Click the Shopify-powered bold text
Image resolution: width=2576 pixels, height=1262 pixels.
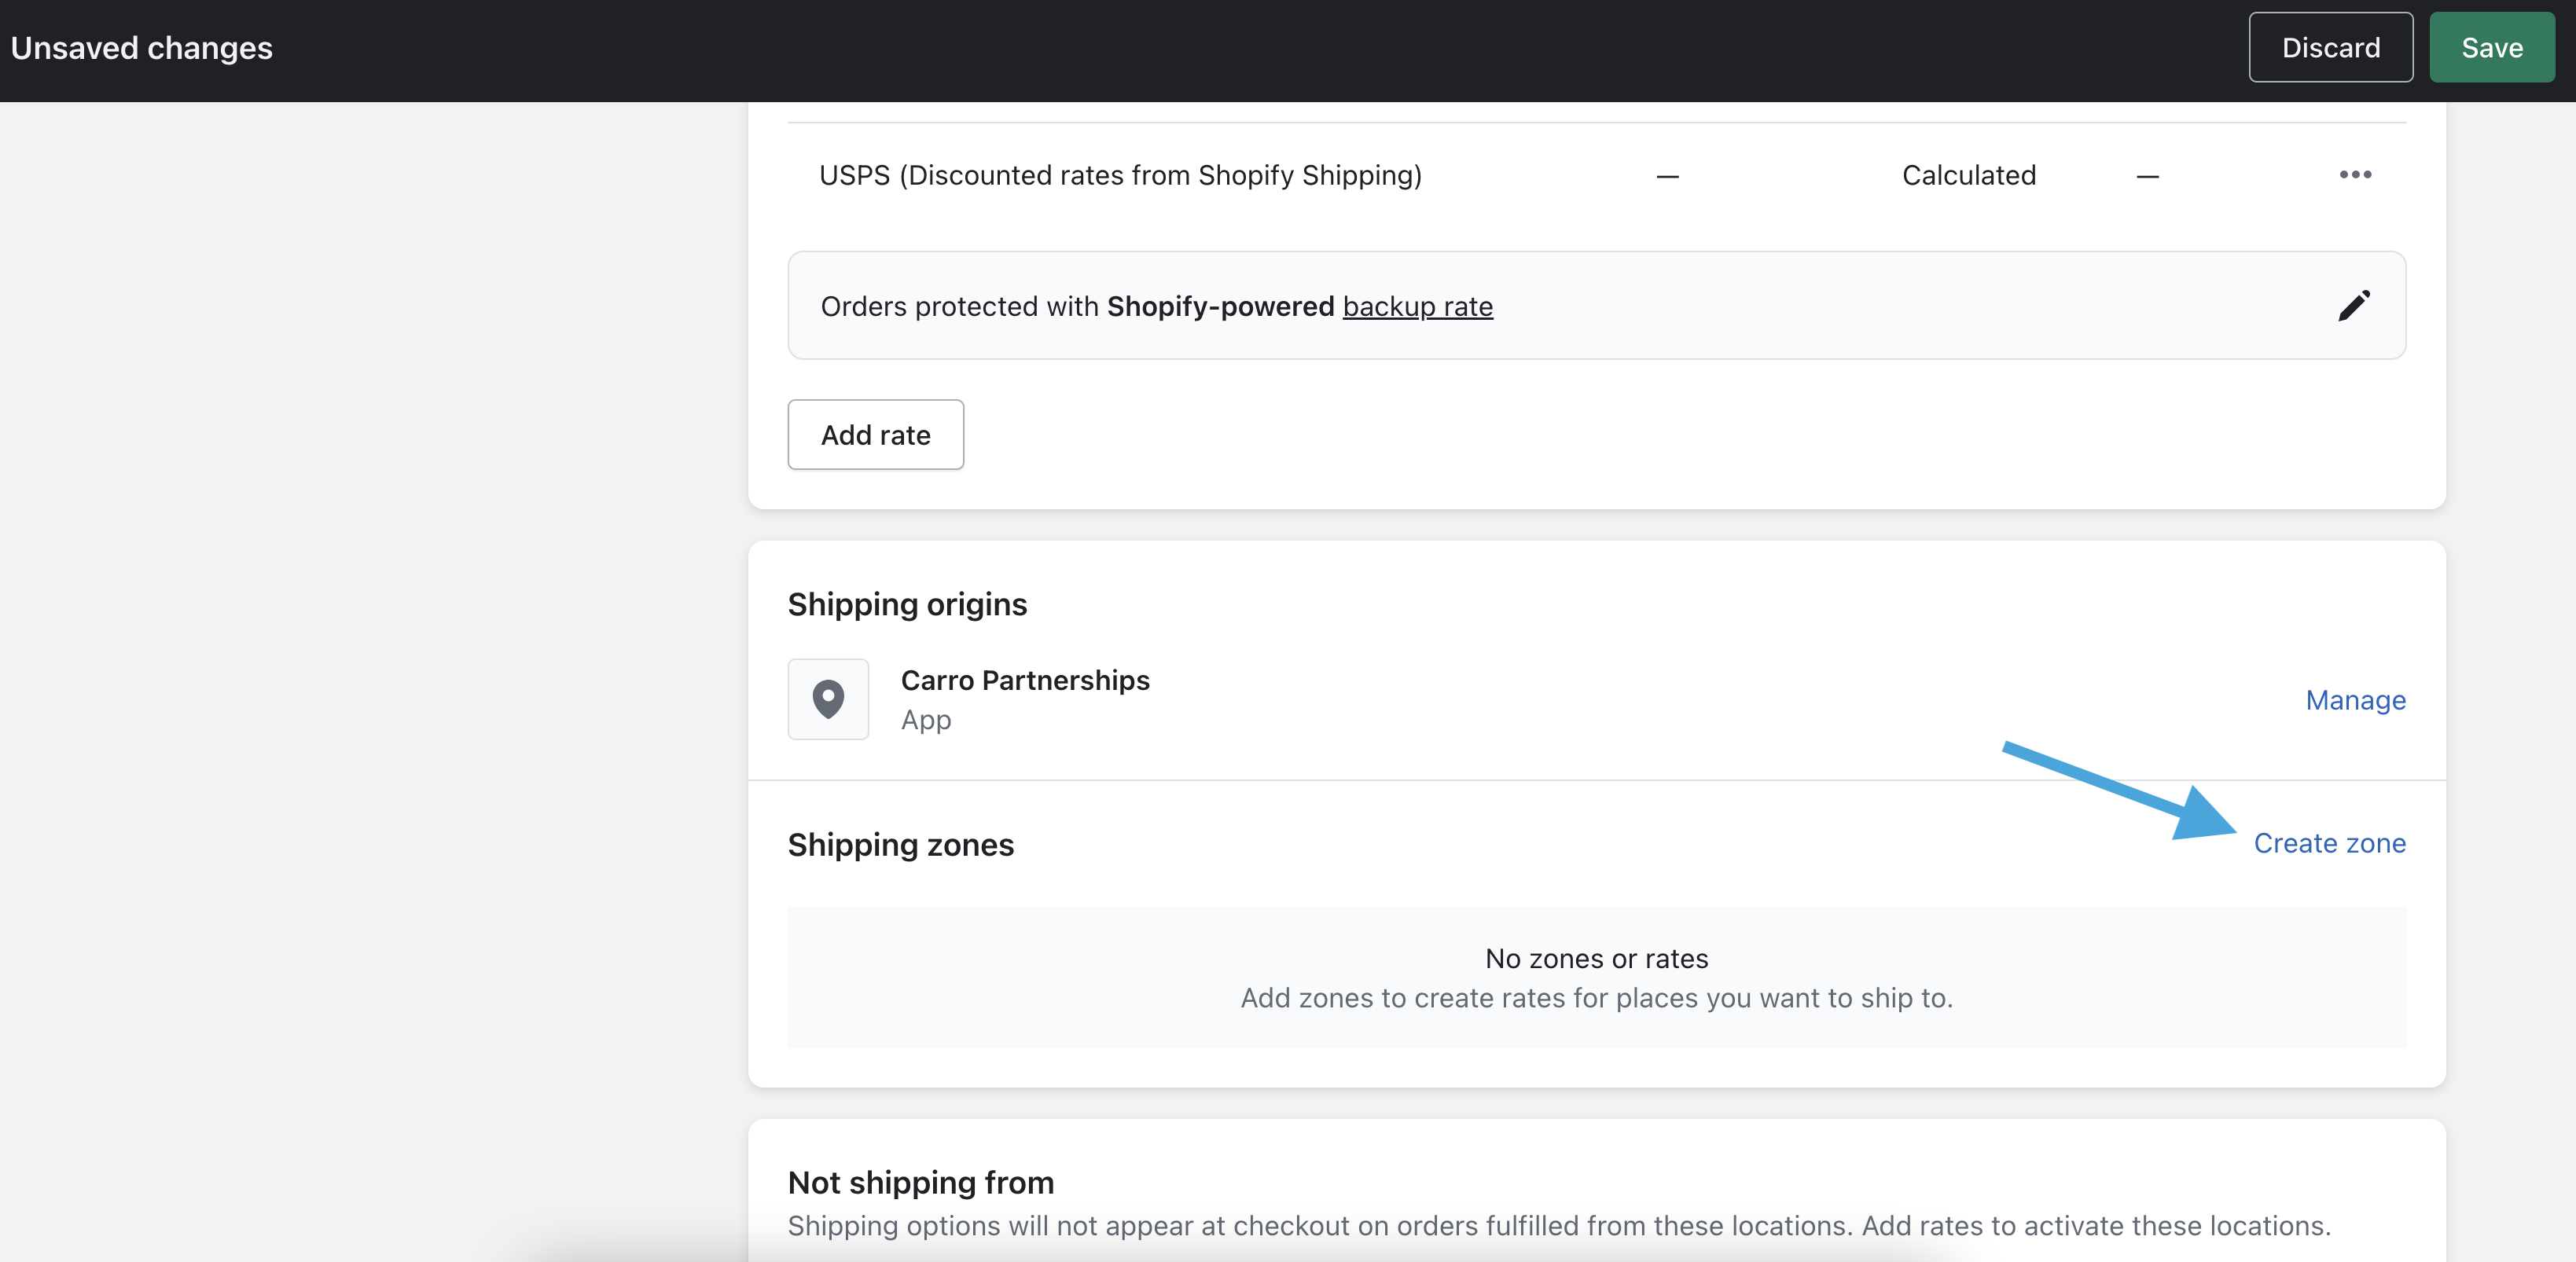[1220, 306]
